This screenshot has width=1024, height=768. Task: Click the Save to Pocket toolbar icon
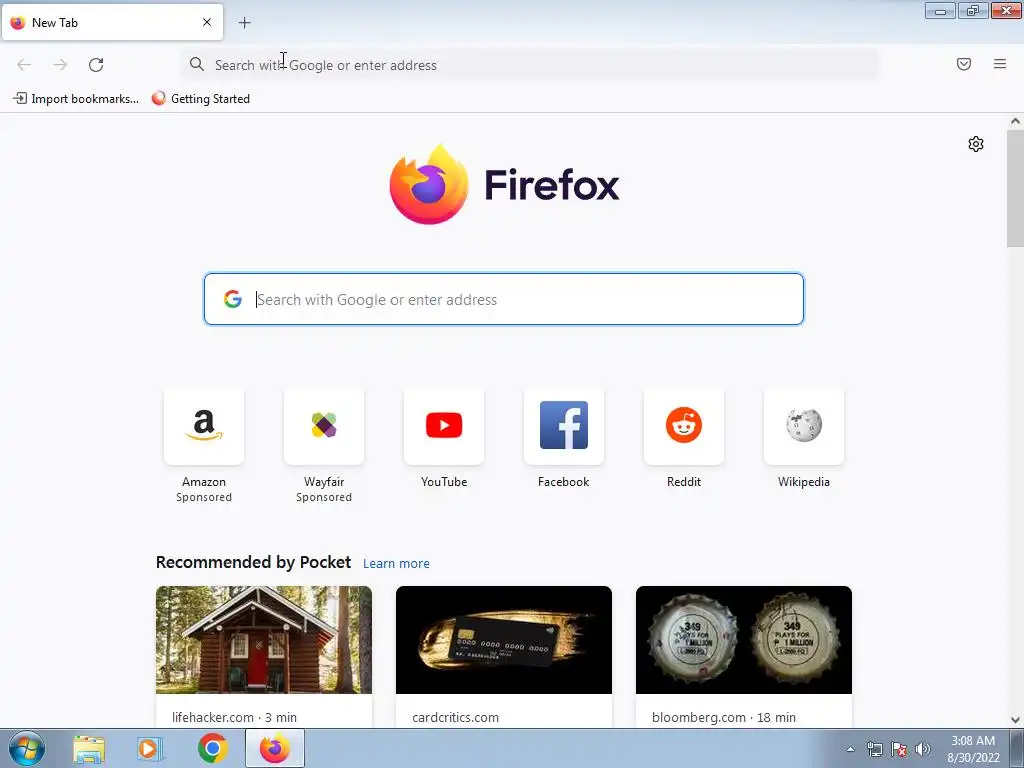click(964, 64)
